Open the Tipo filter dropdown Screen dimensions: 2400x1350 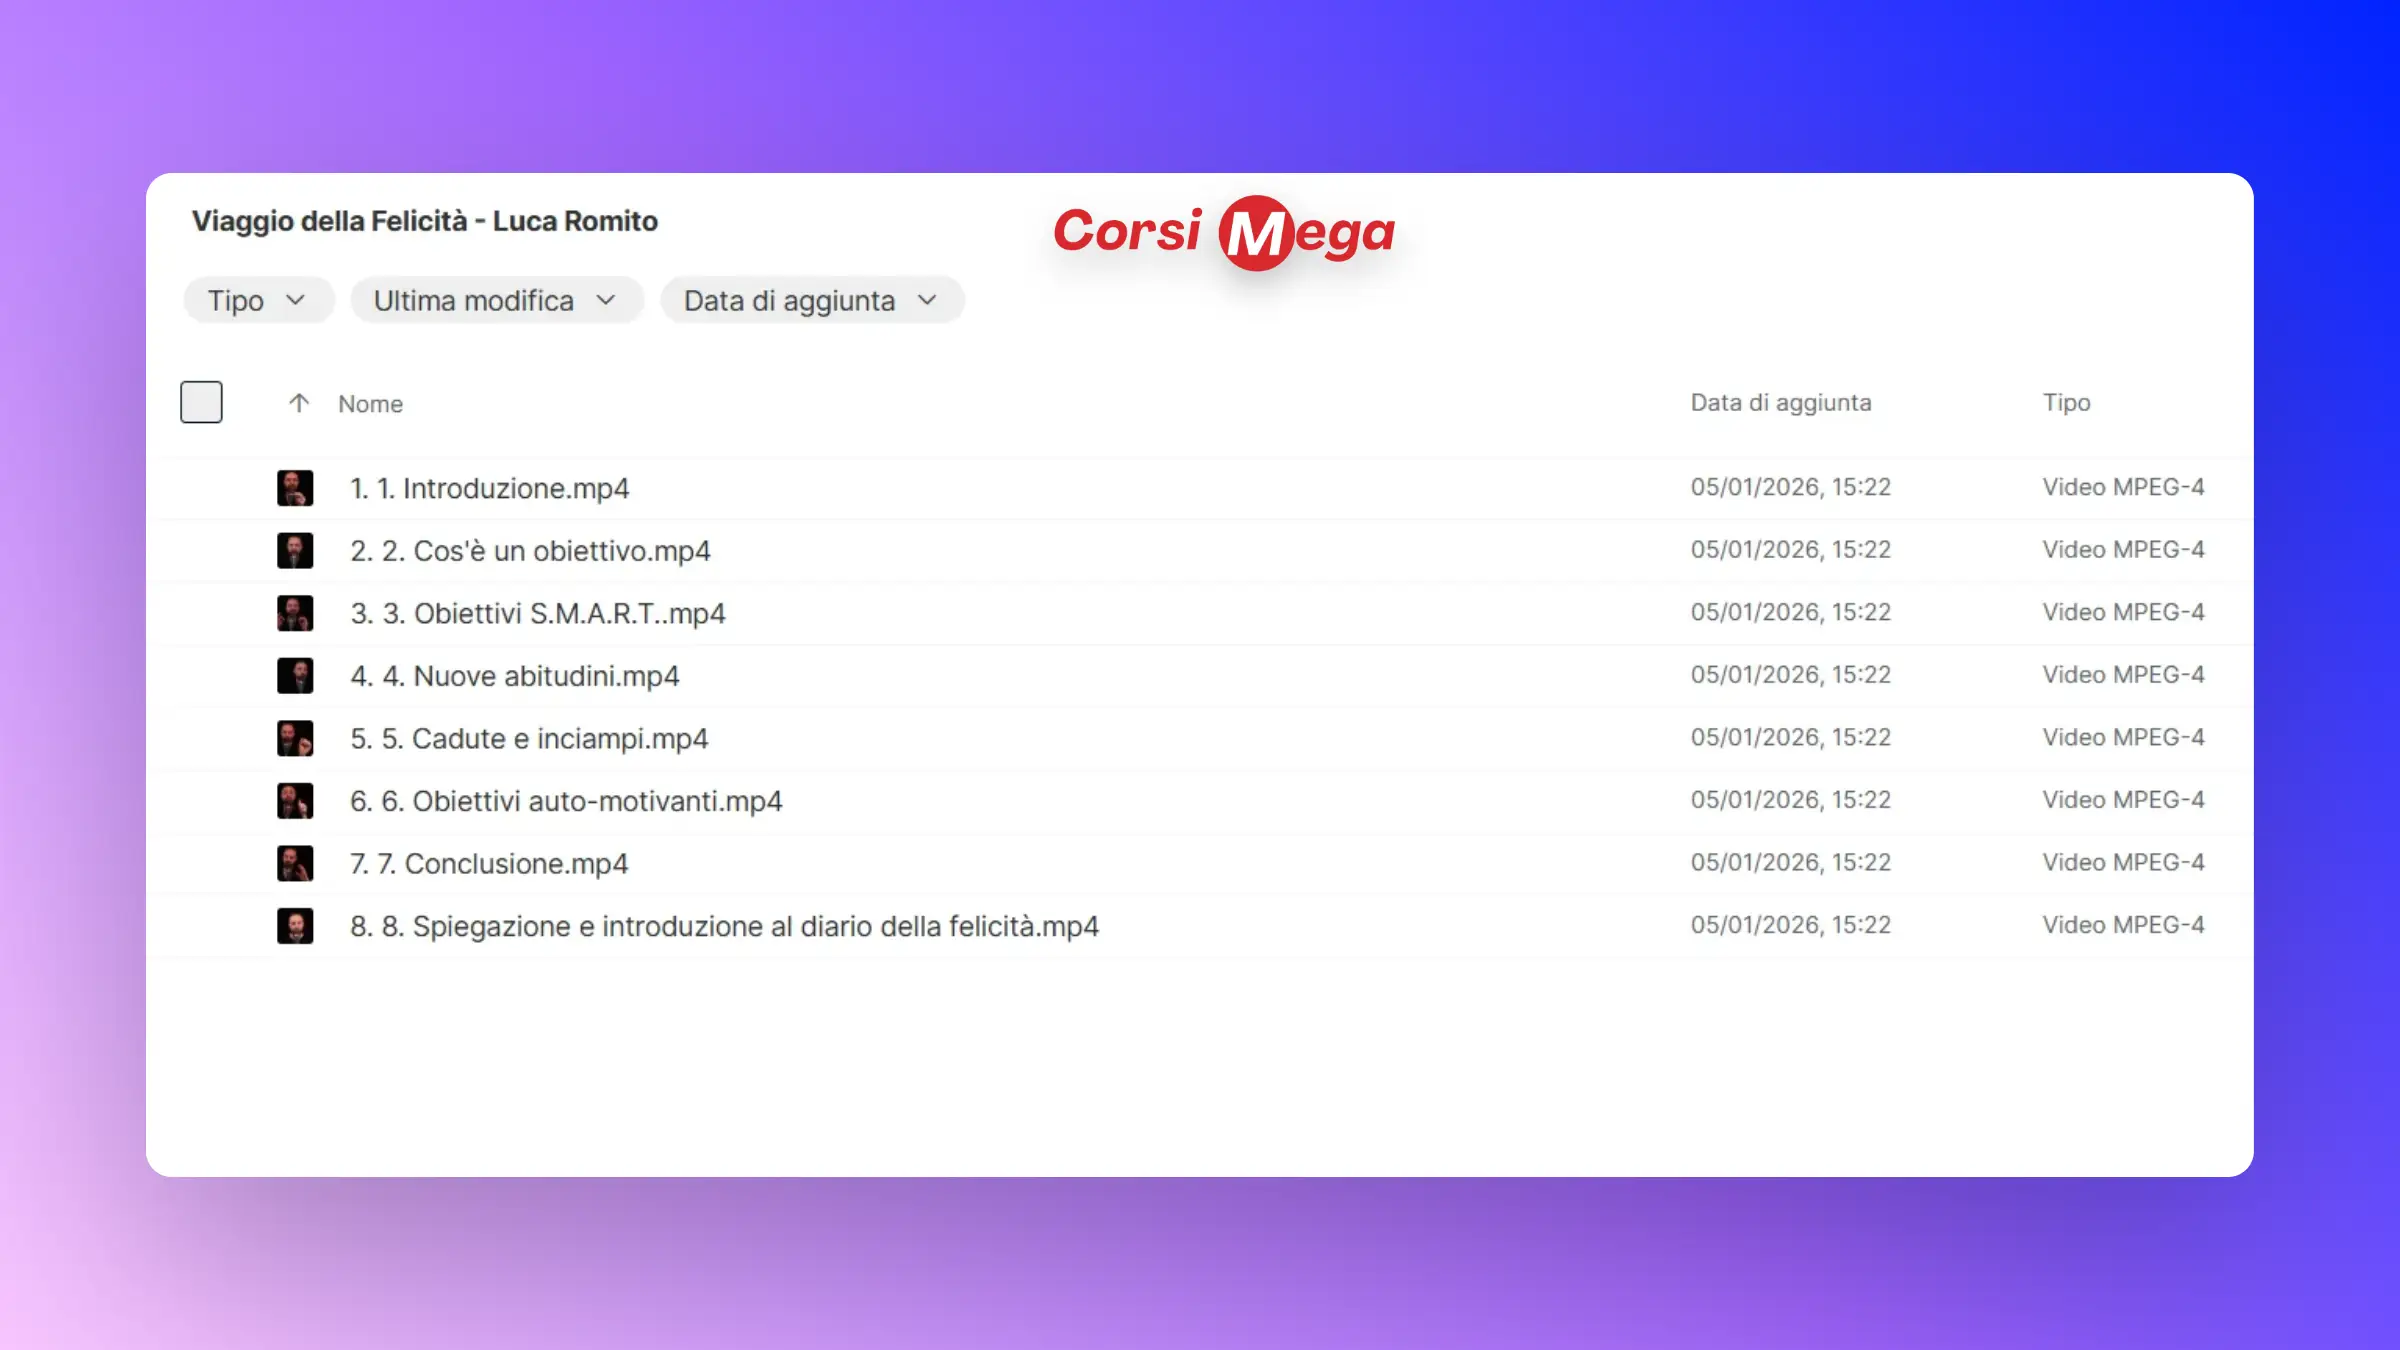[257, 300]
